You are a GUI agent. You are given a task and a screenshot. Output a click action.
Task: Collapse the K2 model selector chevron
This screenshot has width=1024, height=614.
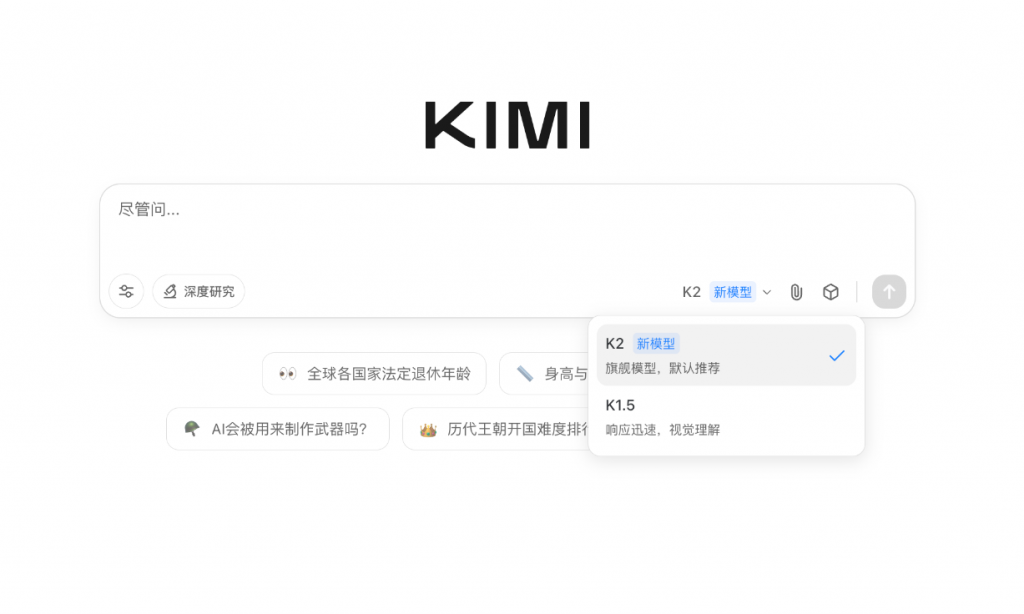tap(767, 292)
